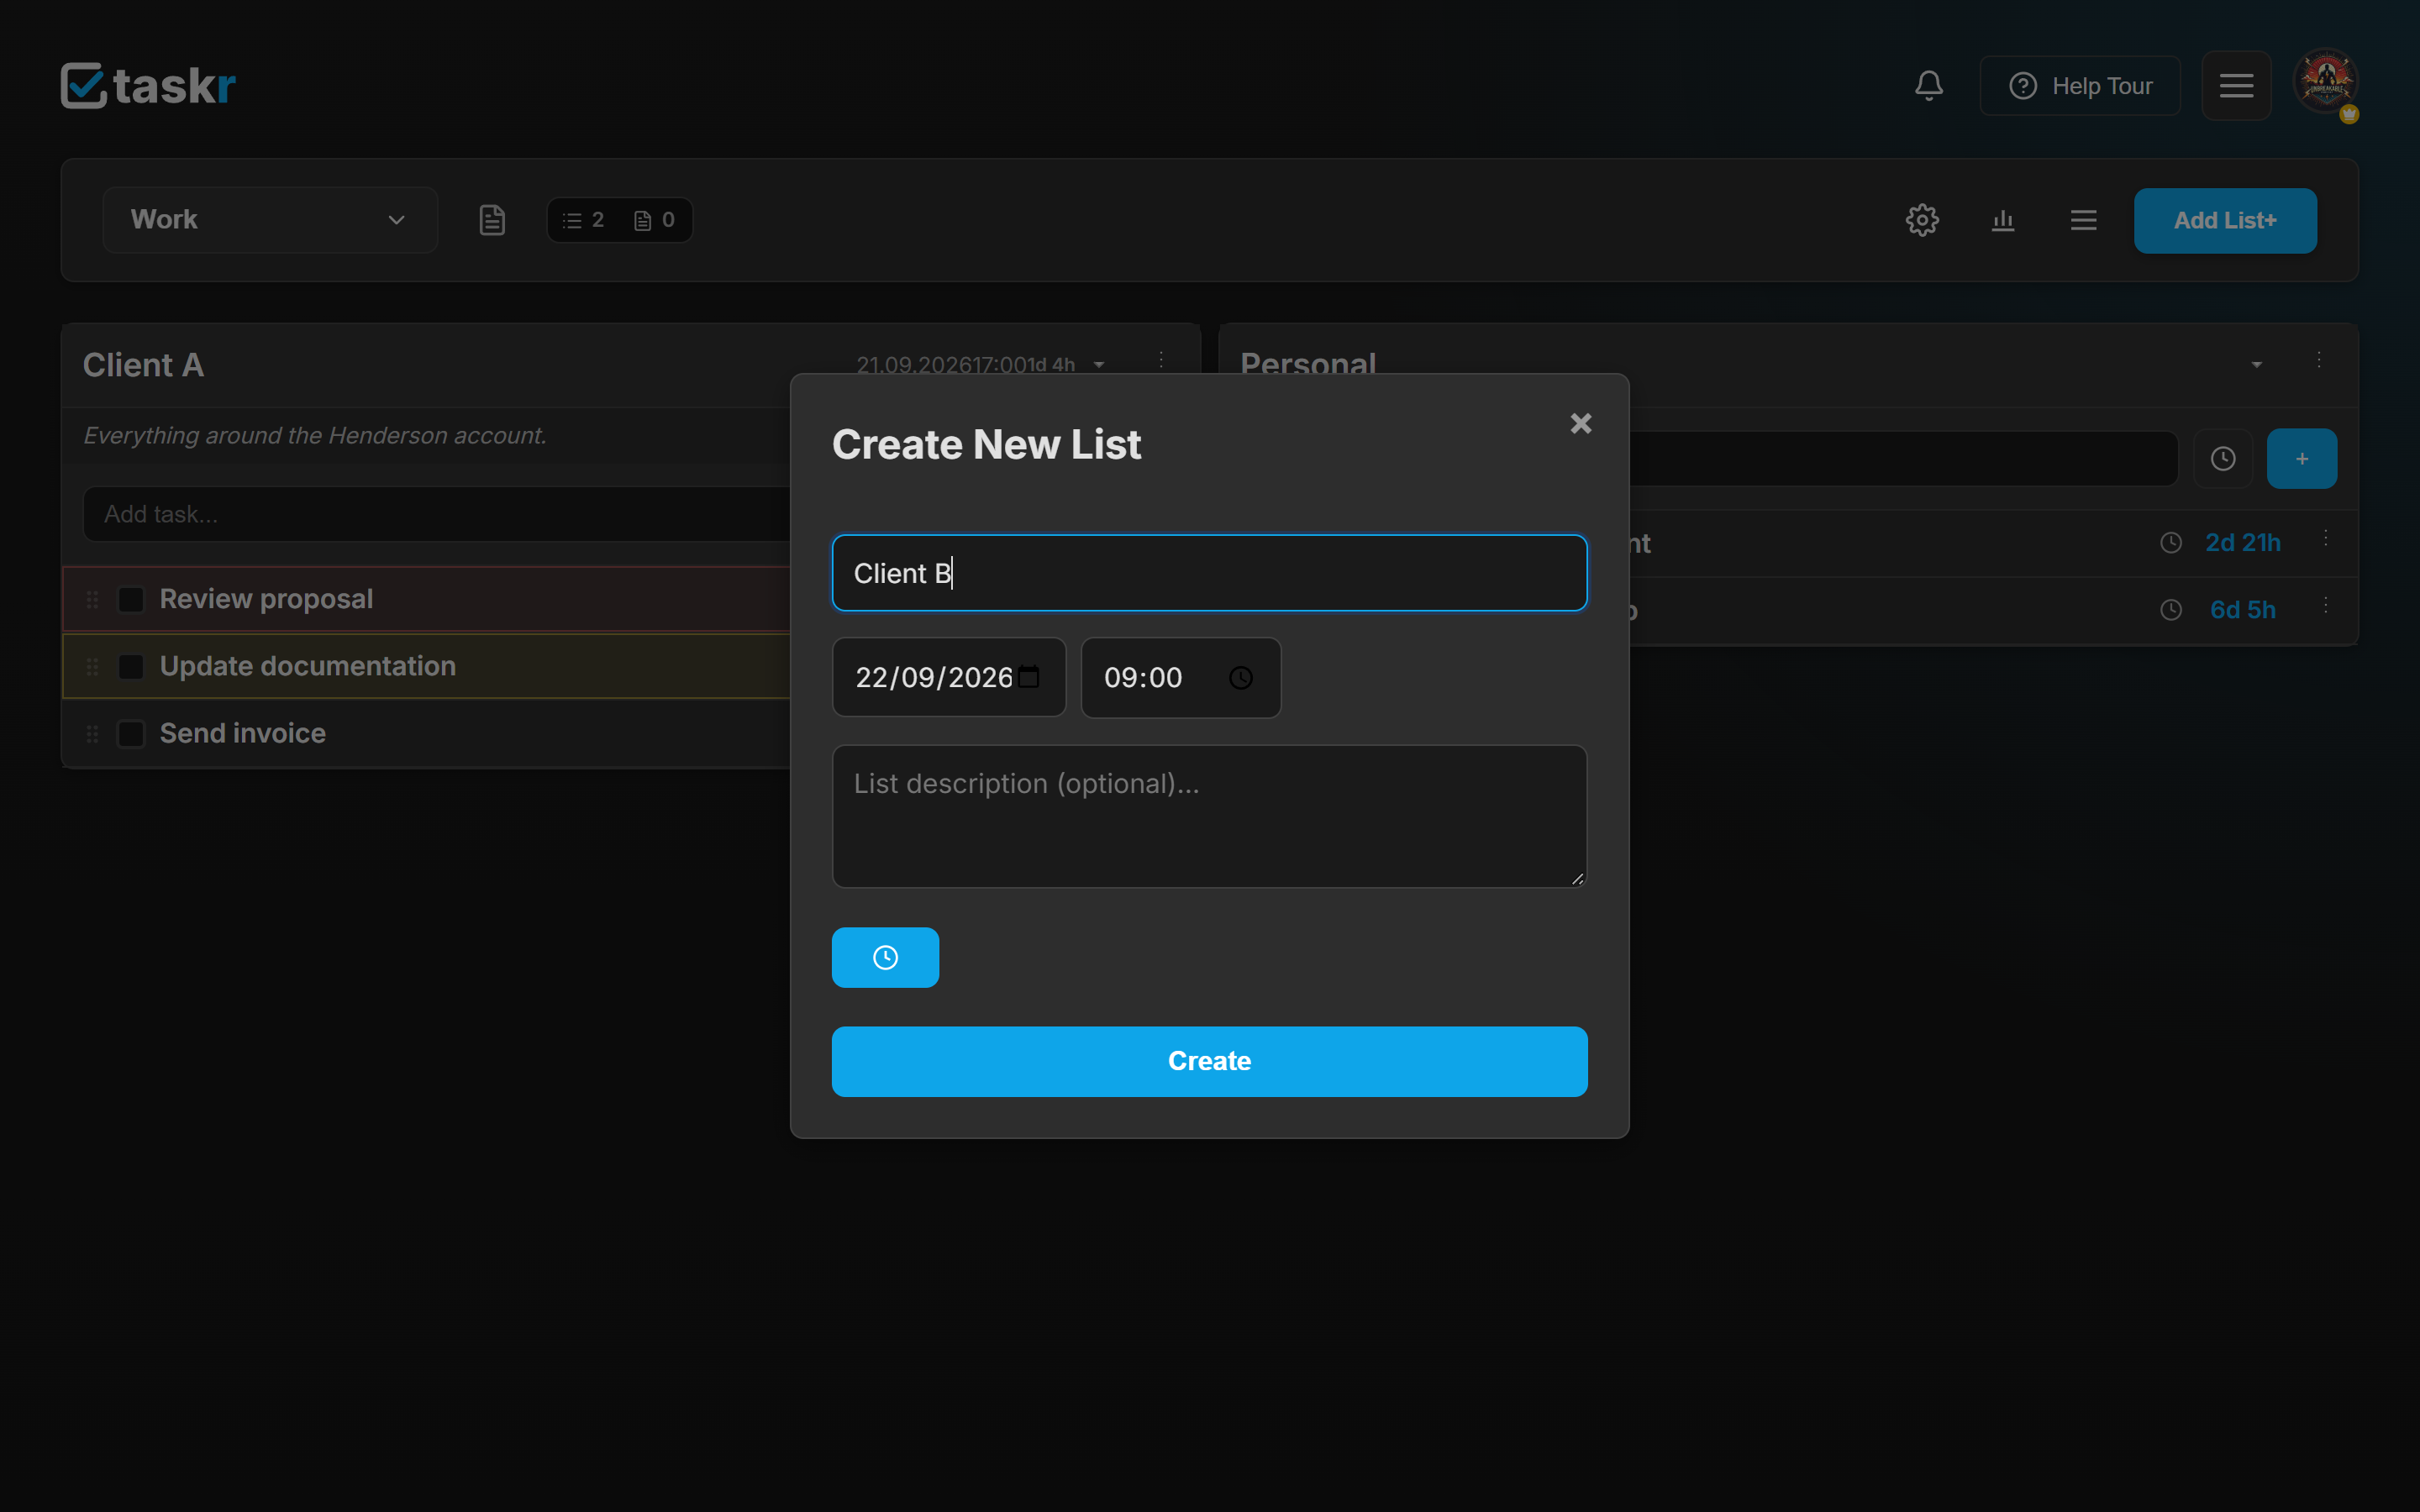Click the clock icon beside 6d 5h

coord(2171,610)
